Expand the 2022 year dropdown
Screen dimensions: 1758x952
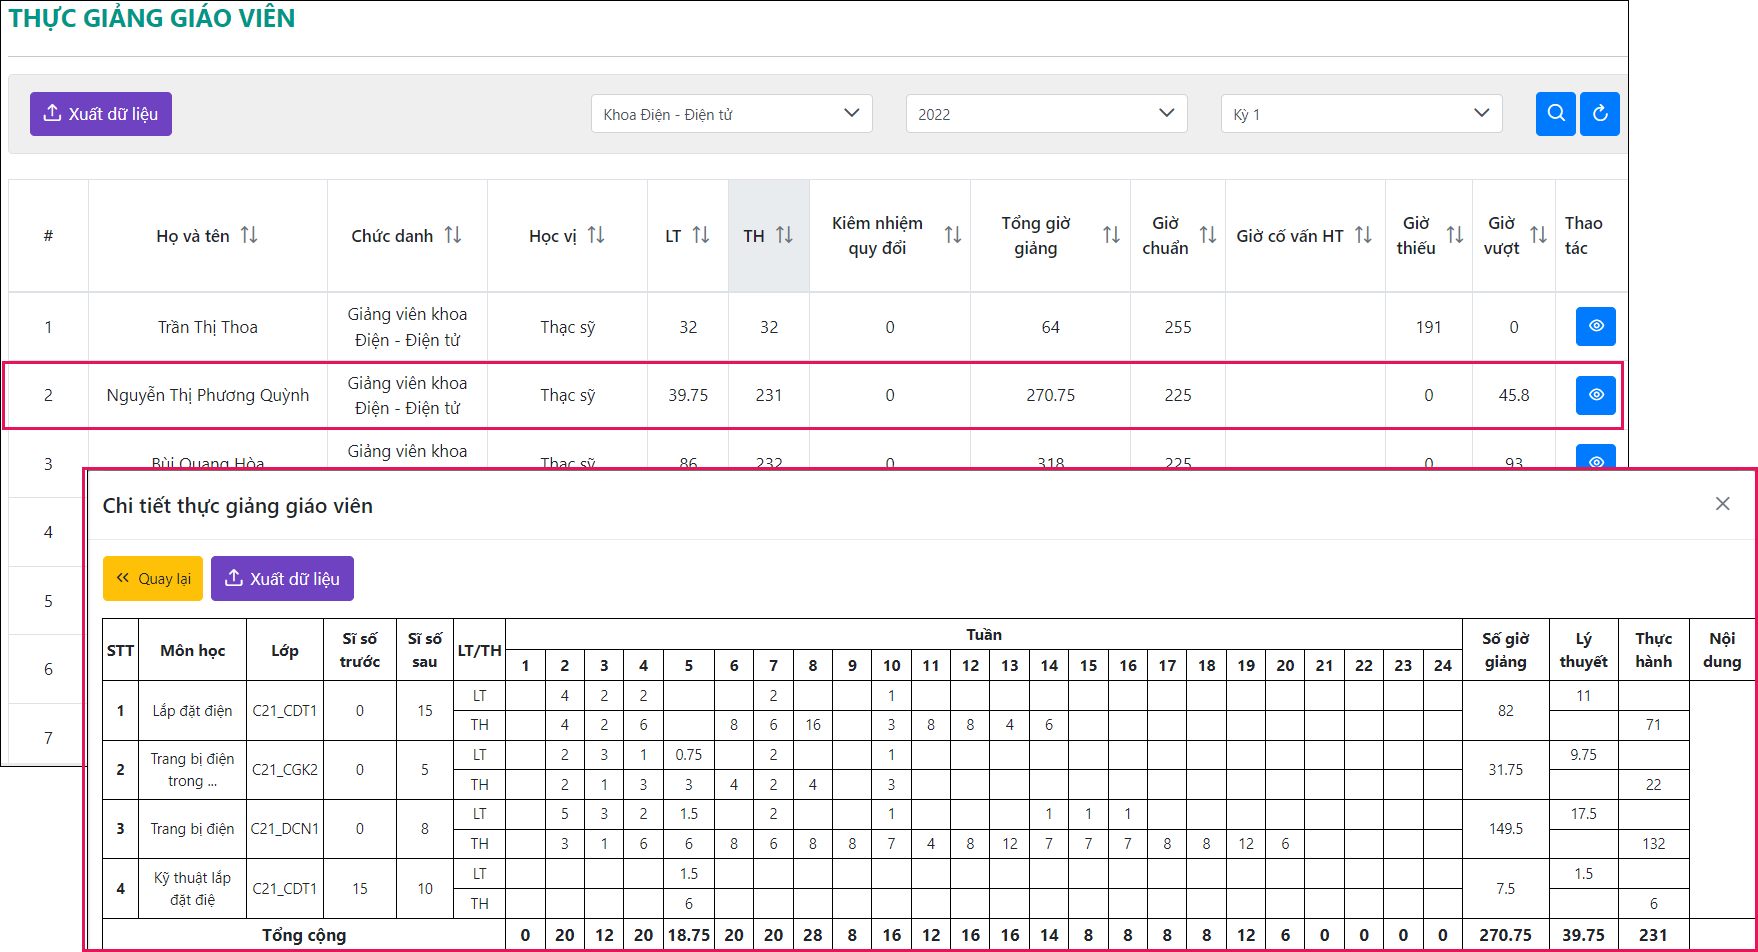tap(1046, 114)
